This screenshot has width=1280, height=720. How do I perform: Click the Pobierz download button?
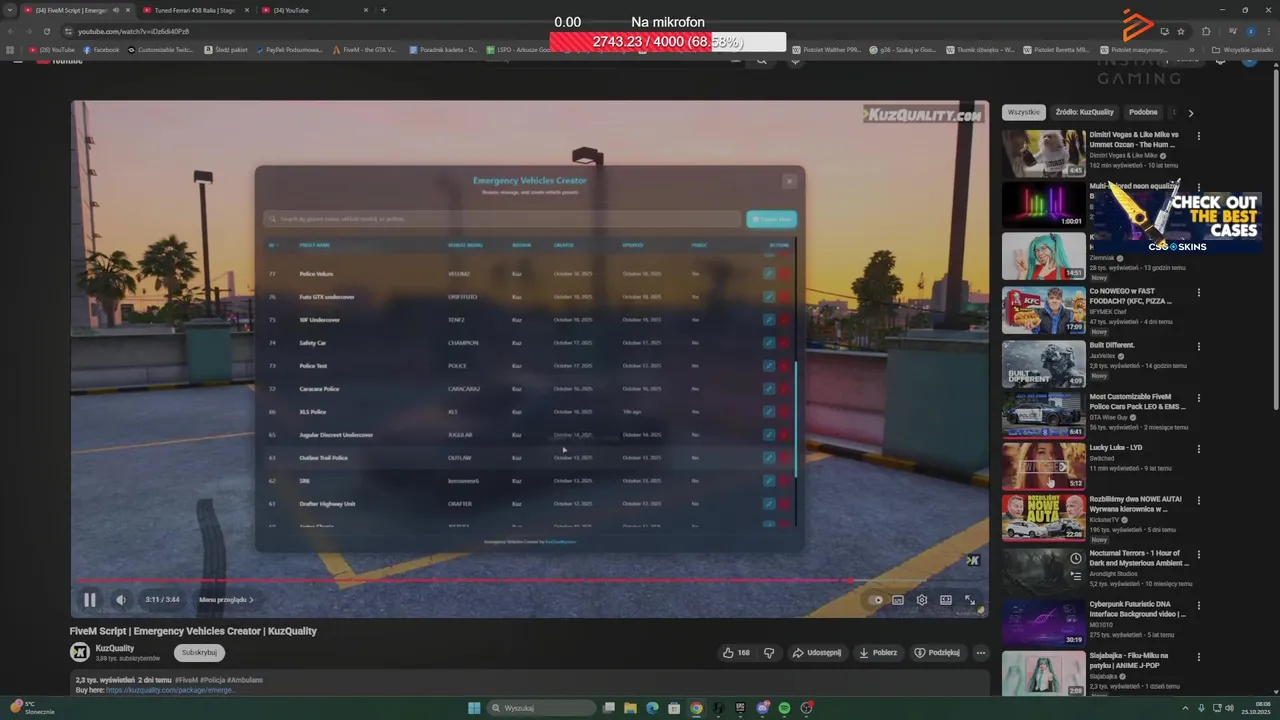(x=878, y=653)
